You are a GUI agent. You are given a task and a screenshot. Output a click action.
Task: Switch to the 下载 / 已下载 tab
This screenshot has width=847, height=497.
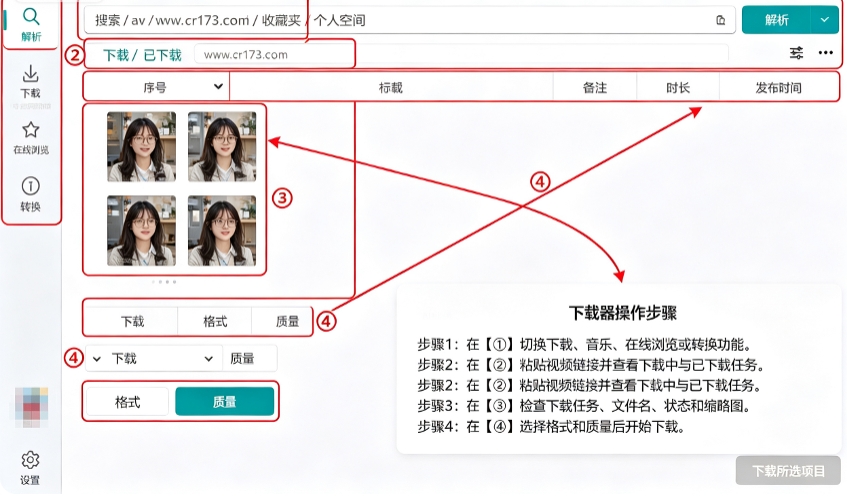[142, 55]
